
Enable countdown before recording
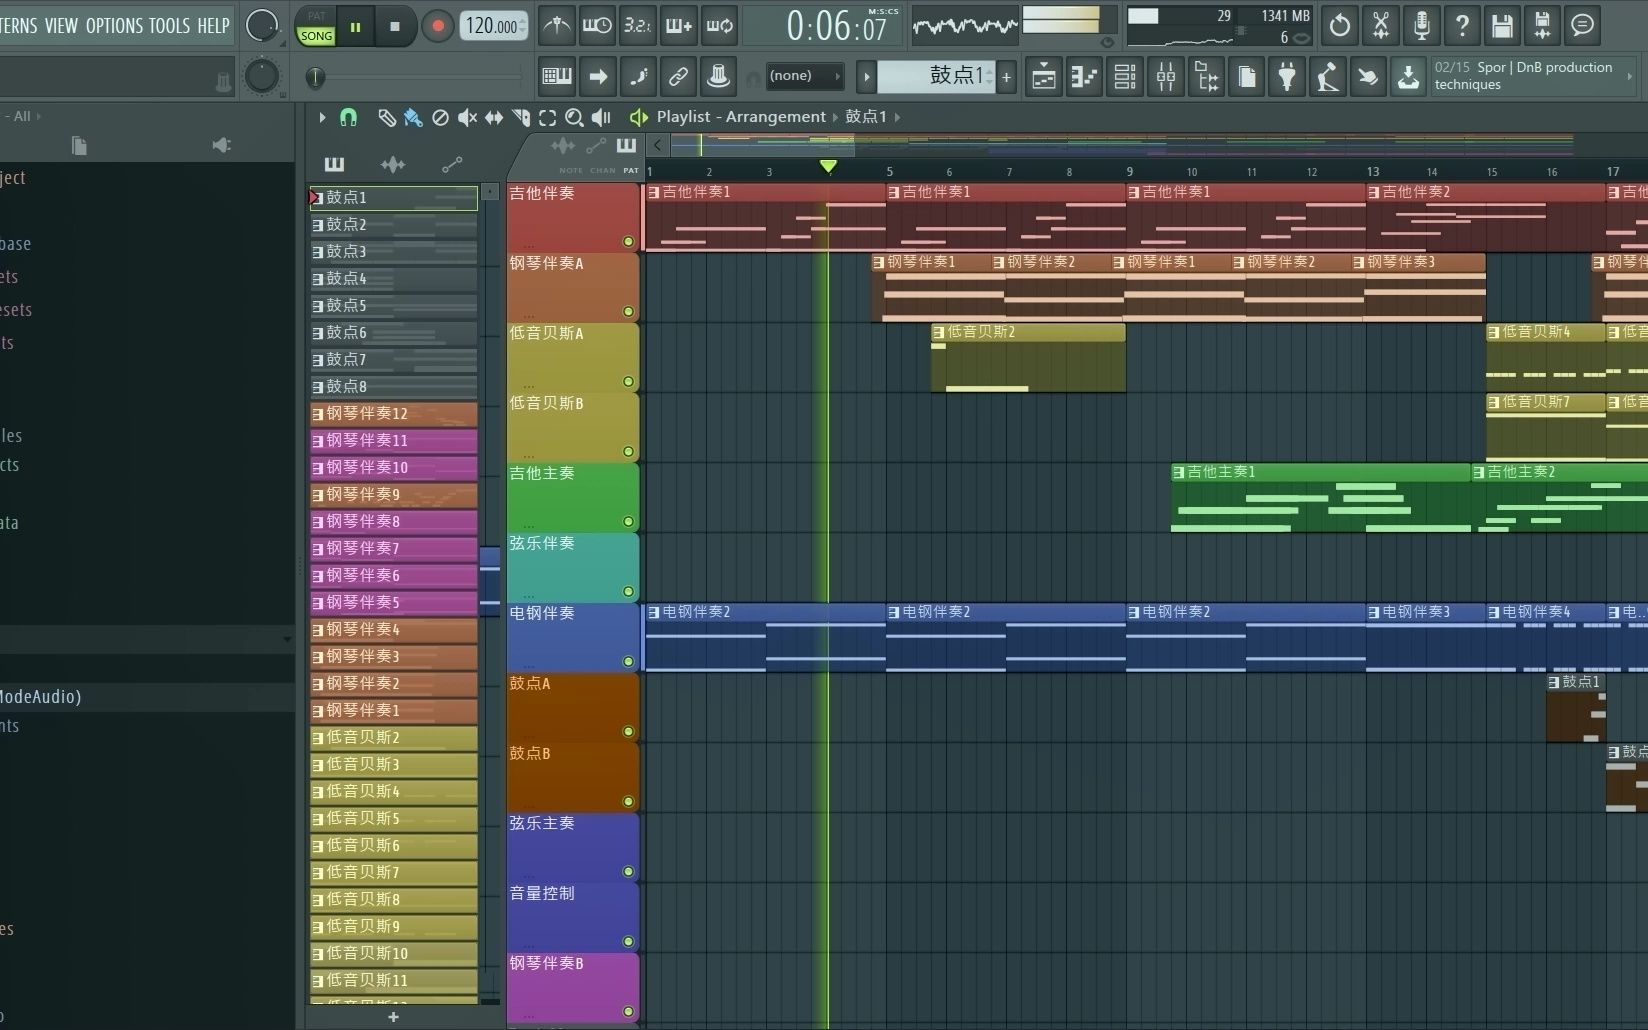638,26
